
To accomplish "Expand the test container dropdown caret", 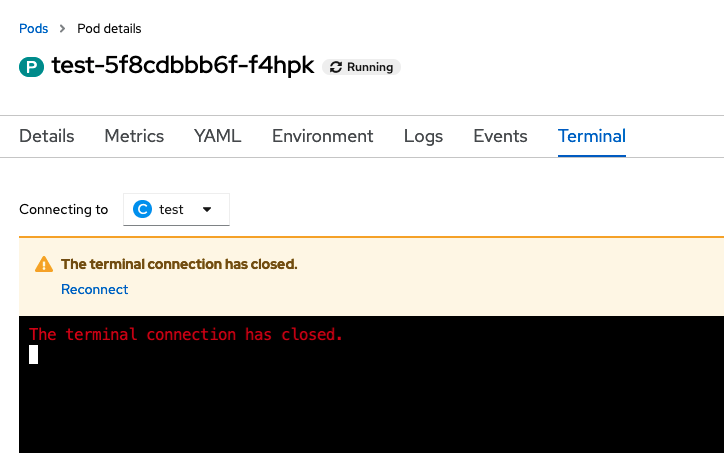I will pyautogui.click(x=207, y=210).
